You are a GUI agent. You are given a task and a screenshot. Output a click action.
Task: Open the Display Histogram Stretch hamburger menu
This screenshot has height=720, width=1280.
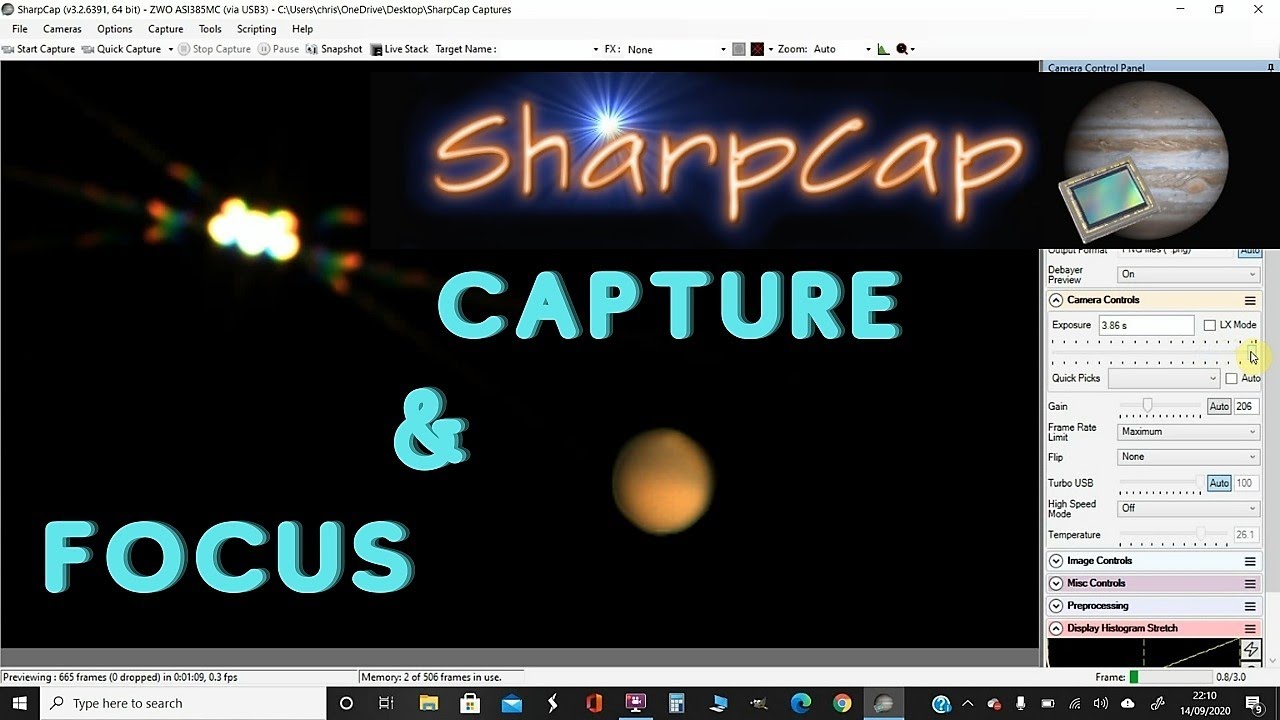click(1249, 628)
